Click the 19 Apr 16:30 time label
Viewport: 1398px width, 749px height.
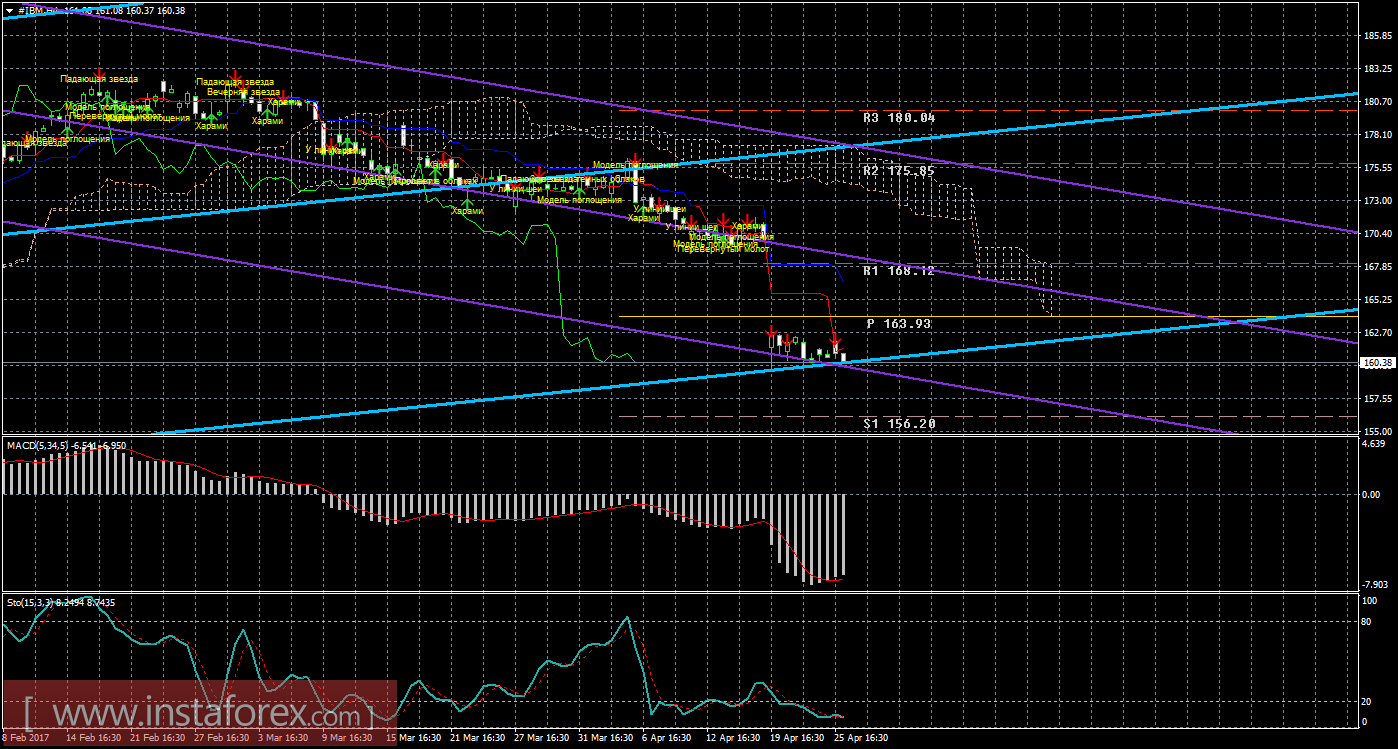pos(798,738)
